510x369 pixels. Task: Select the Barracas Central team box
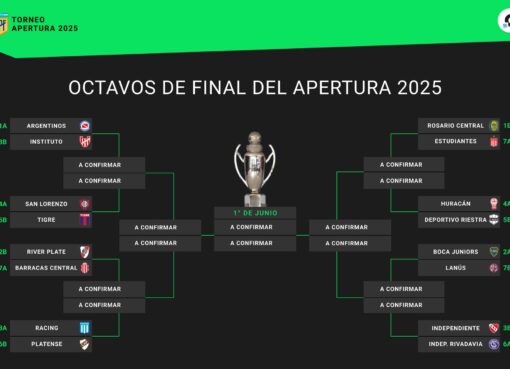[x=51, y=268]
